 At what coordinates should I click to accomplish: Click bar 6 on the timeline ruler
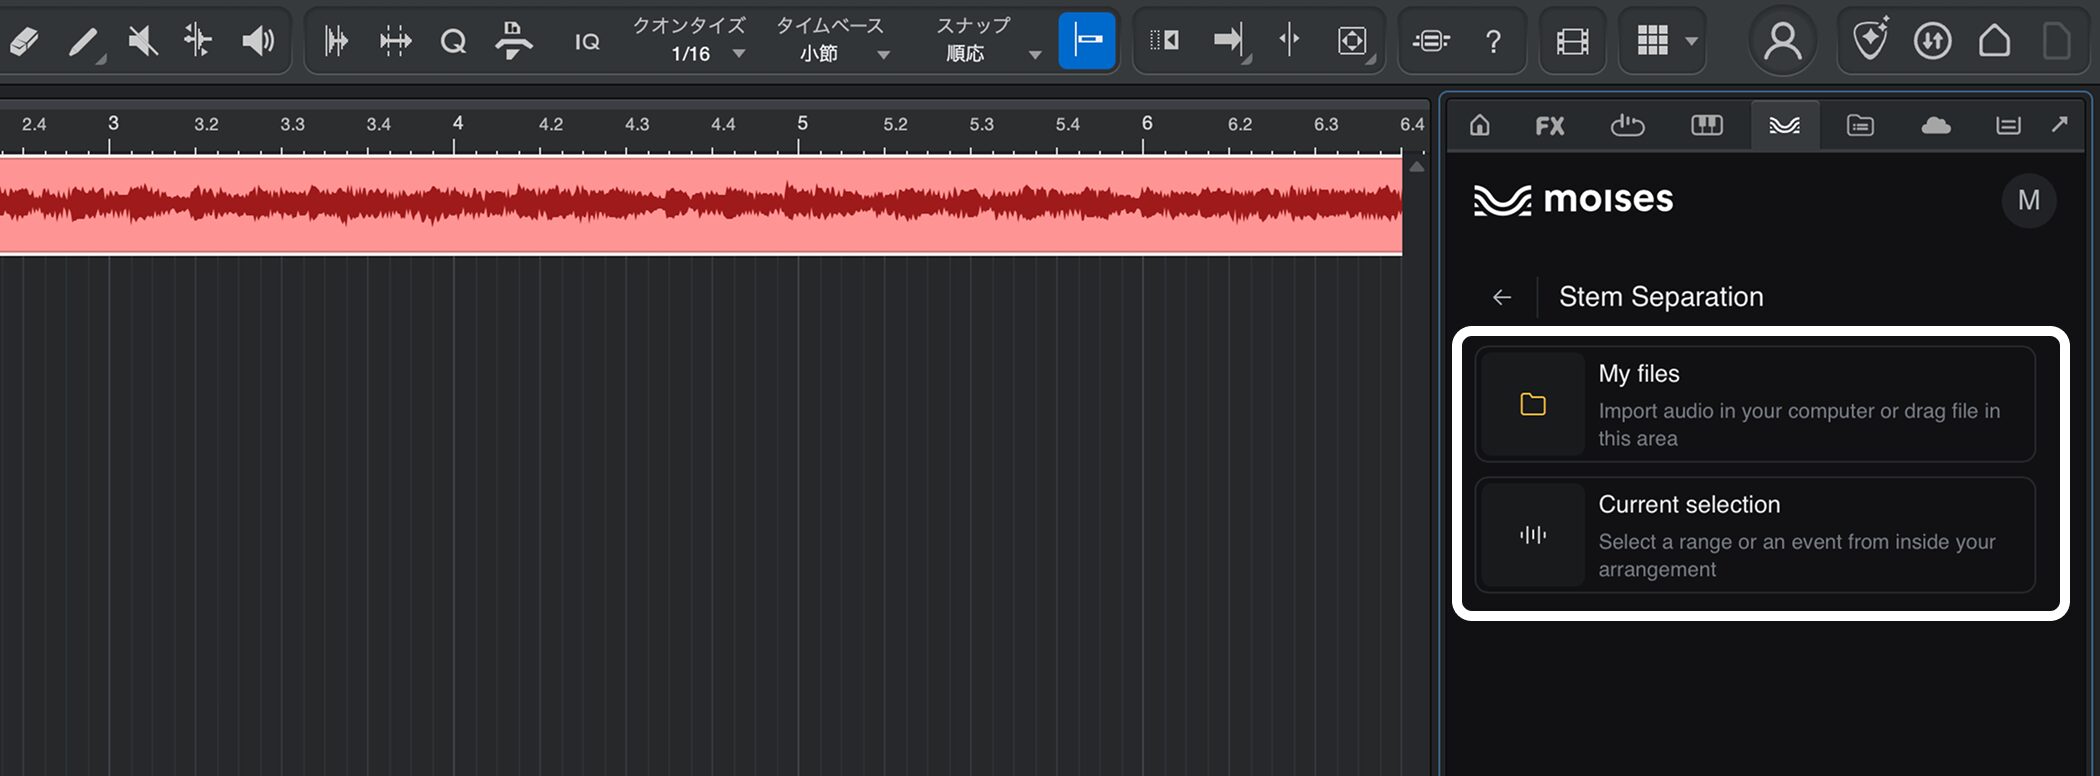coord(1147,124)
